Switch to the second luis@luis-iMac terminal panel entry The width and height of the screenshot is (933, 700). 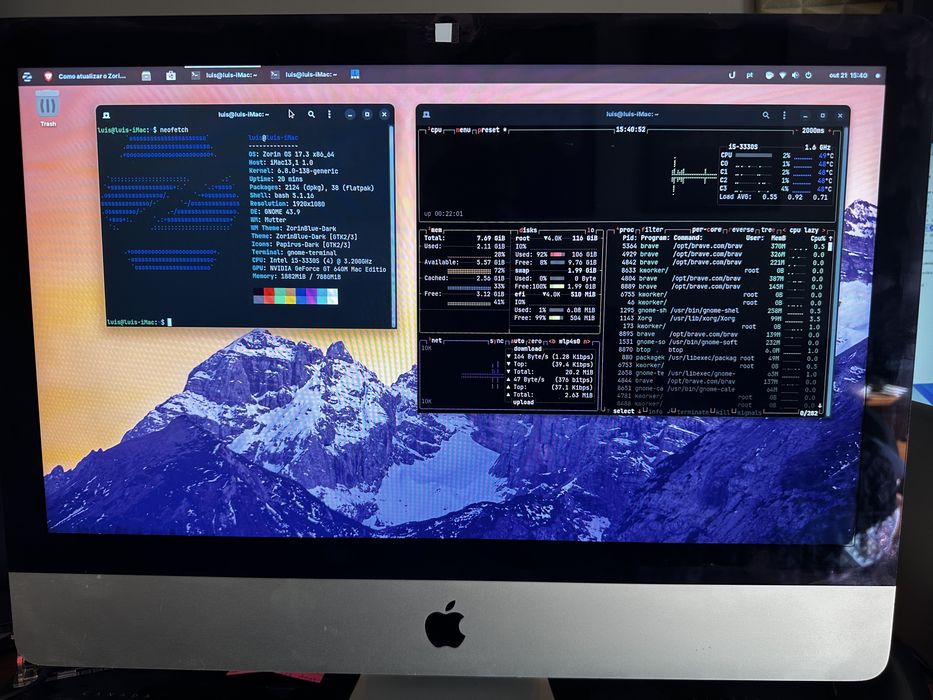(303, 74)
